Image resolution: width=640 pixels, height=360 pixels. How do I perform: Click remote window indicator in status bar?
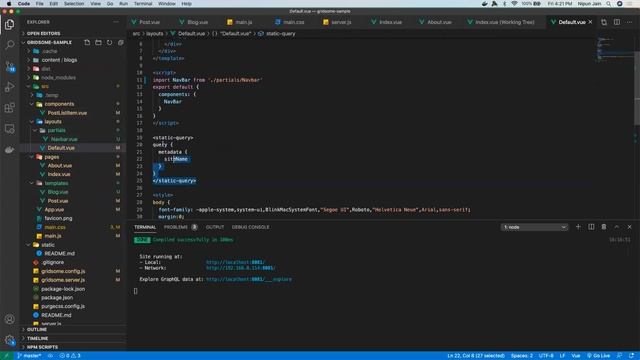(x=6, y=356)
